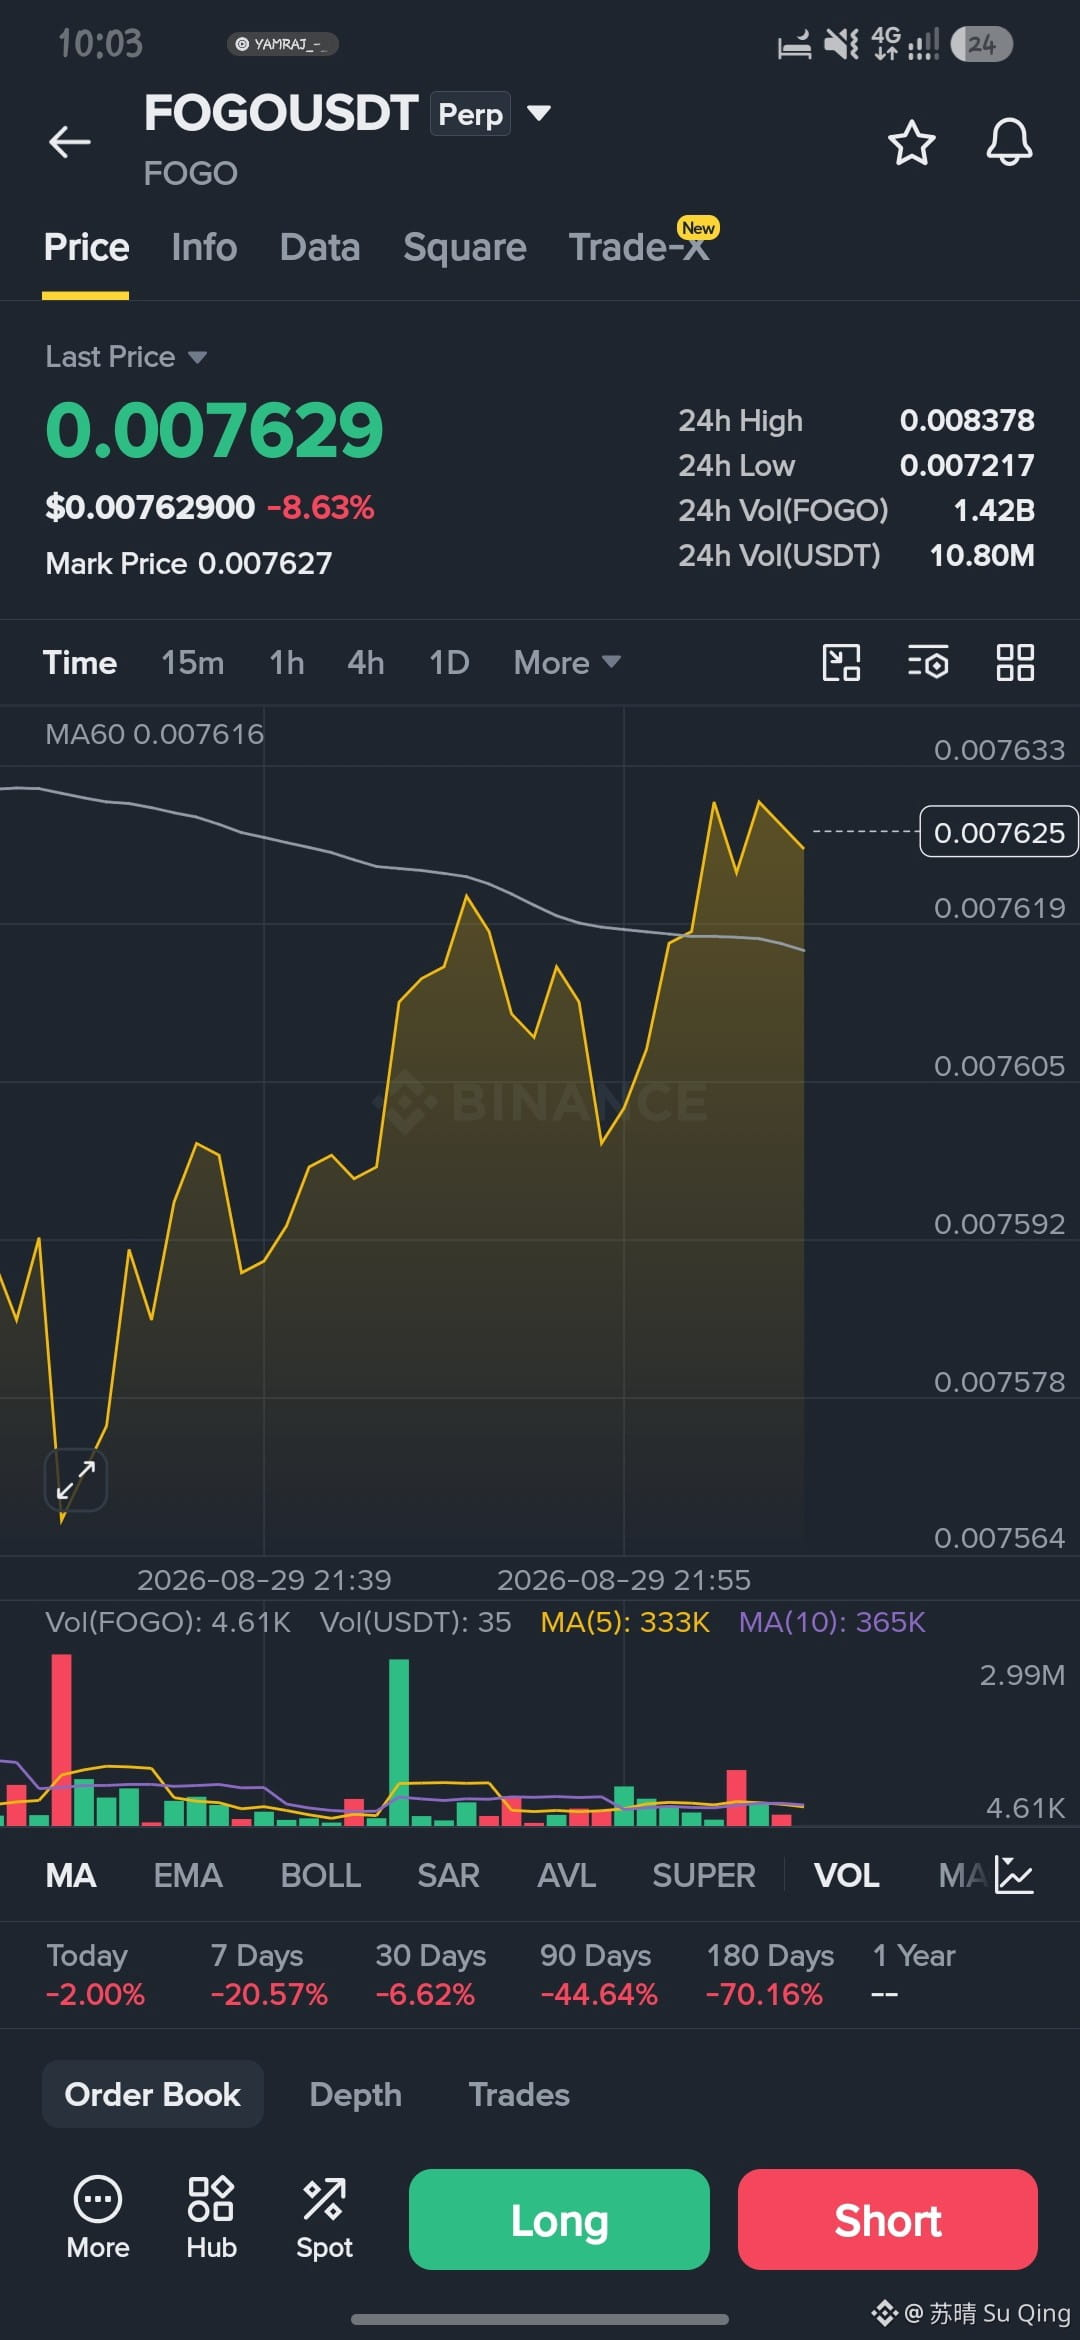1080x2340 pixels.
Task: Open the Square tab
Action: [x=465, y=247]
